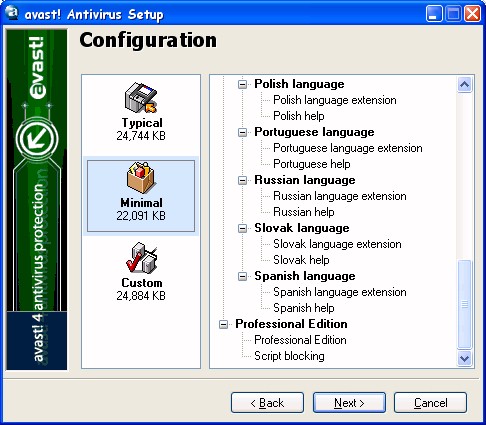Select Spanish language extension item
This screenshot has width=486, height=425.
click(x=340, y=292)
